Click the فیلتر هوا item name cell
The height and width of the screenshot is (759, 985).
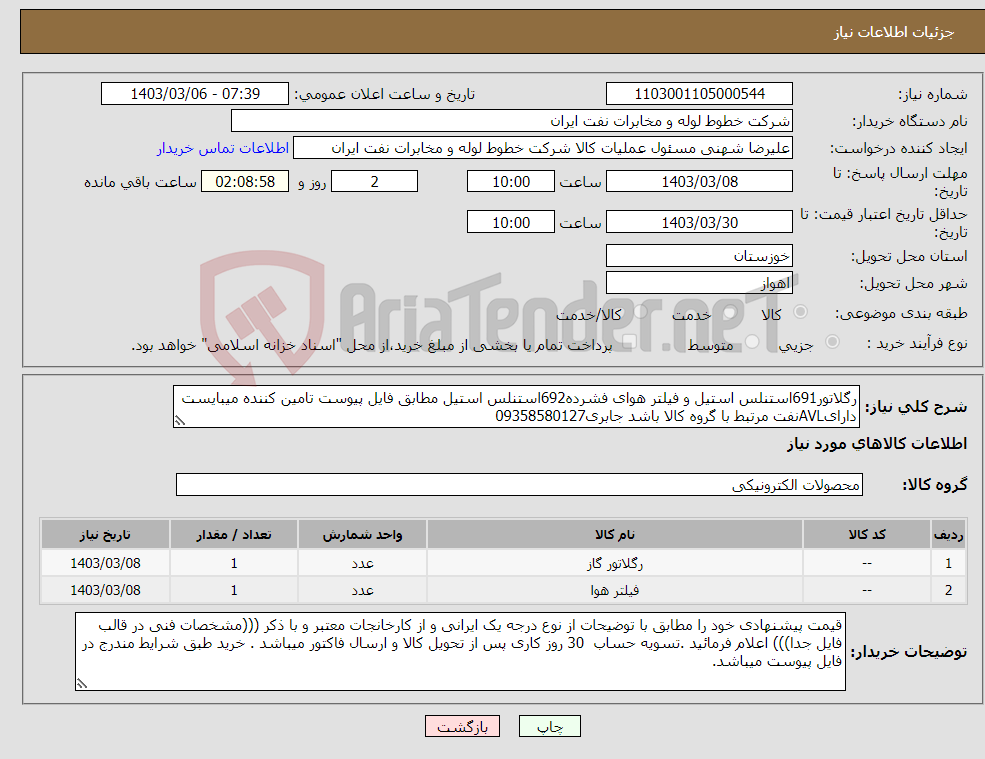tap(615, 591)
